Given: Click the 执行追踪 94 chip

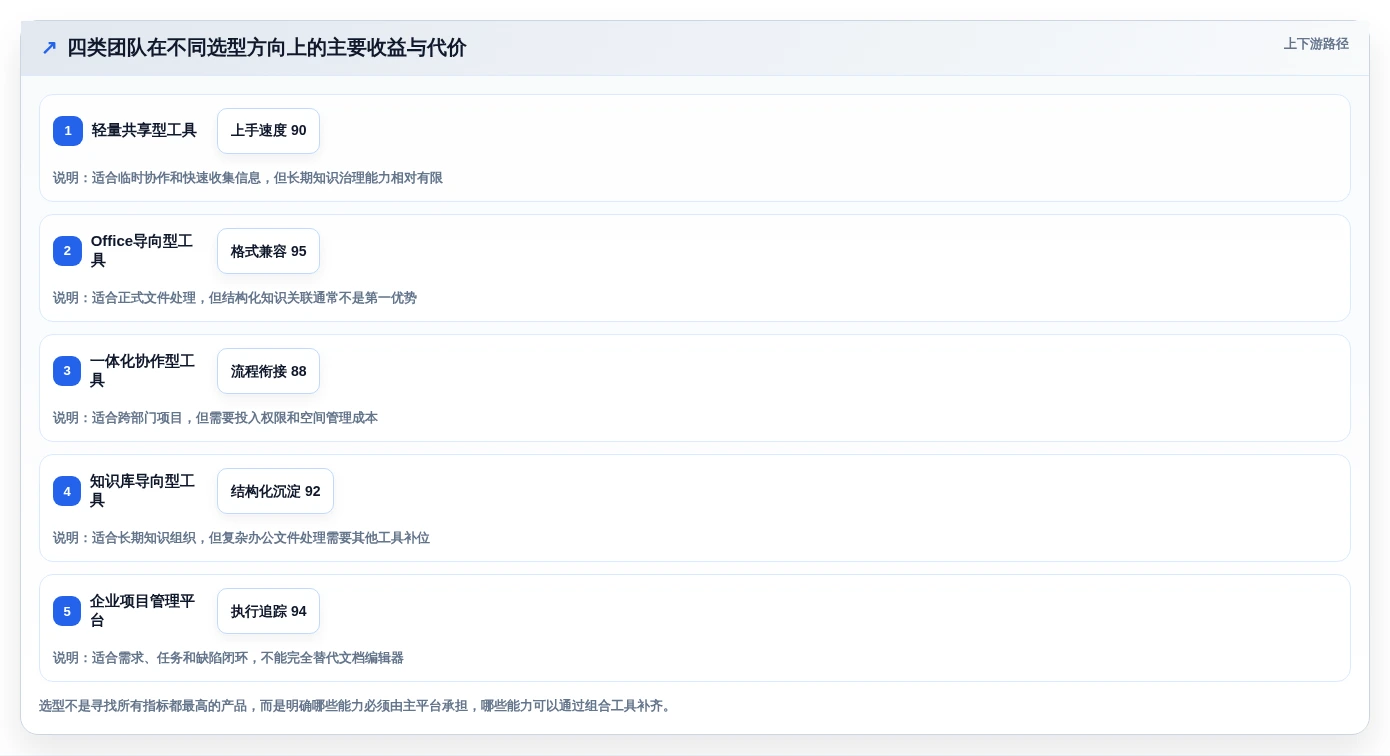Looking at the screenshot, I should pyautogui.click(x=268, y=611).
